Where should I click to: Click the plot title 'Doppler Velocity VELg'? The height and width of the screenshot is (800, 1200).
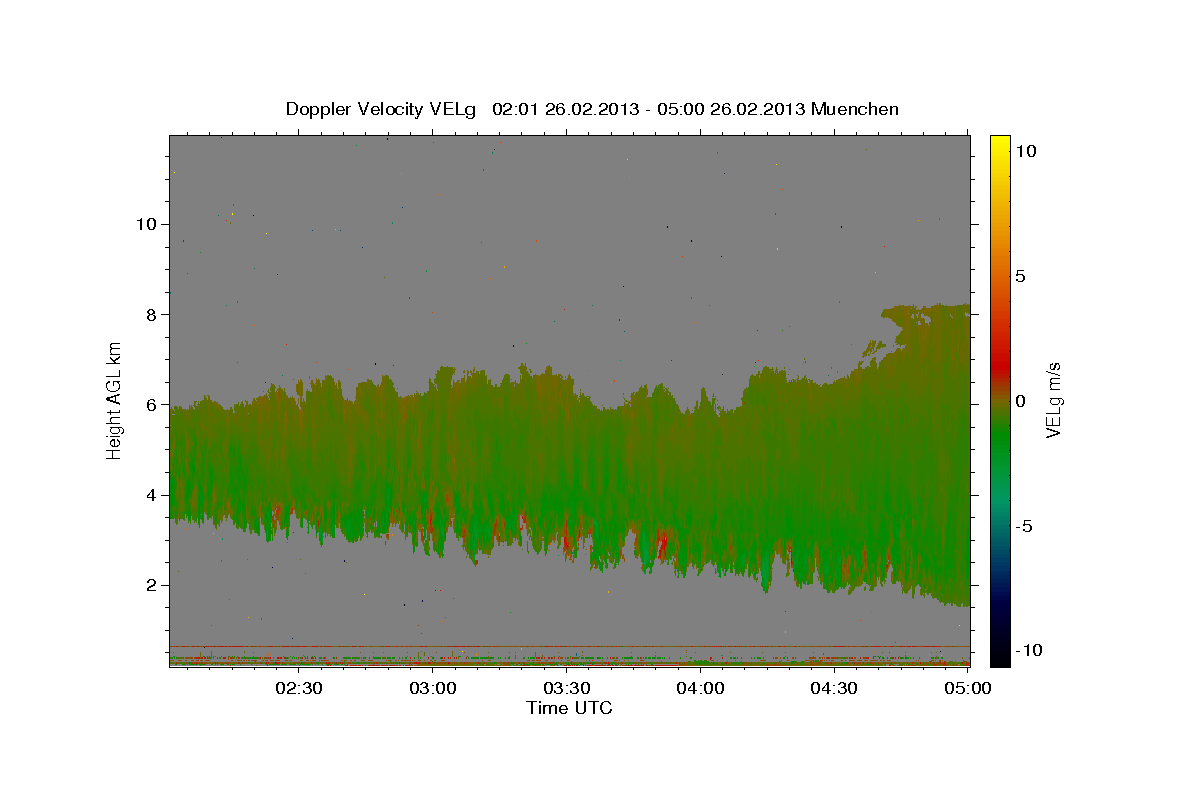[383, 109]
